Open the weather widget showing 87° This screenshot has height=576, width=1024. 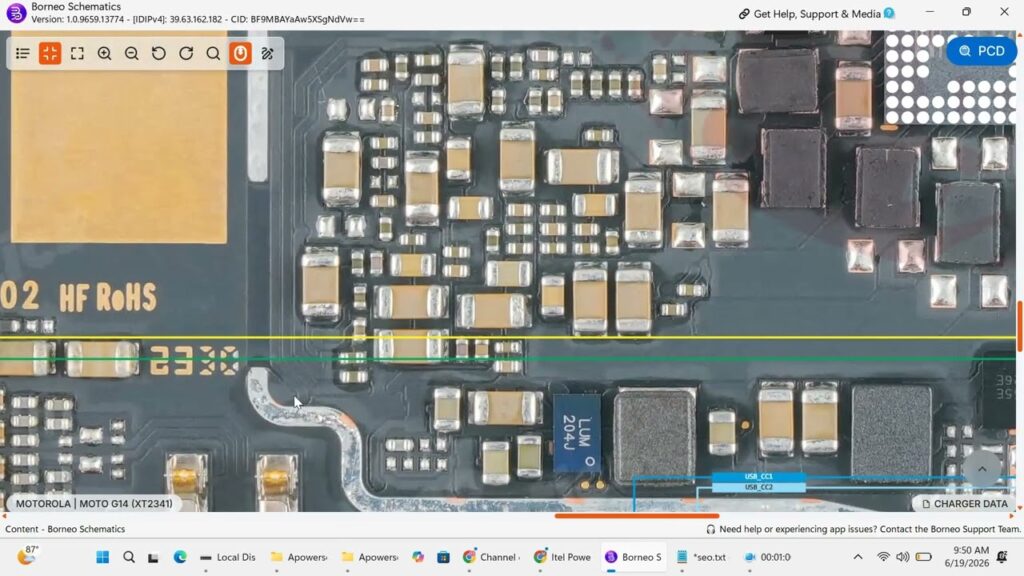click(x=27, y=556)
